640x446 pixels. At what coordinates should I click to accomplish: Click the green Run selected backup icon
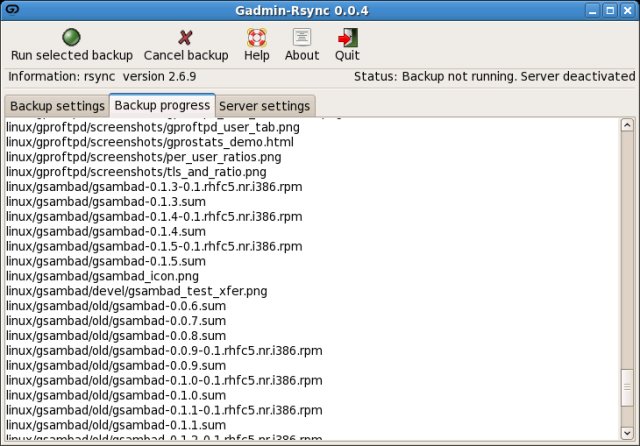click(71, 37)
